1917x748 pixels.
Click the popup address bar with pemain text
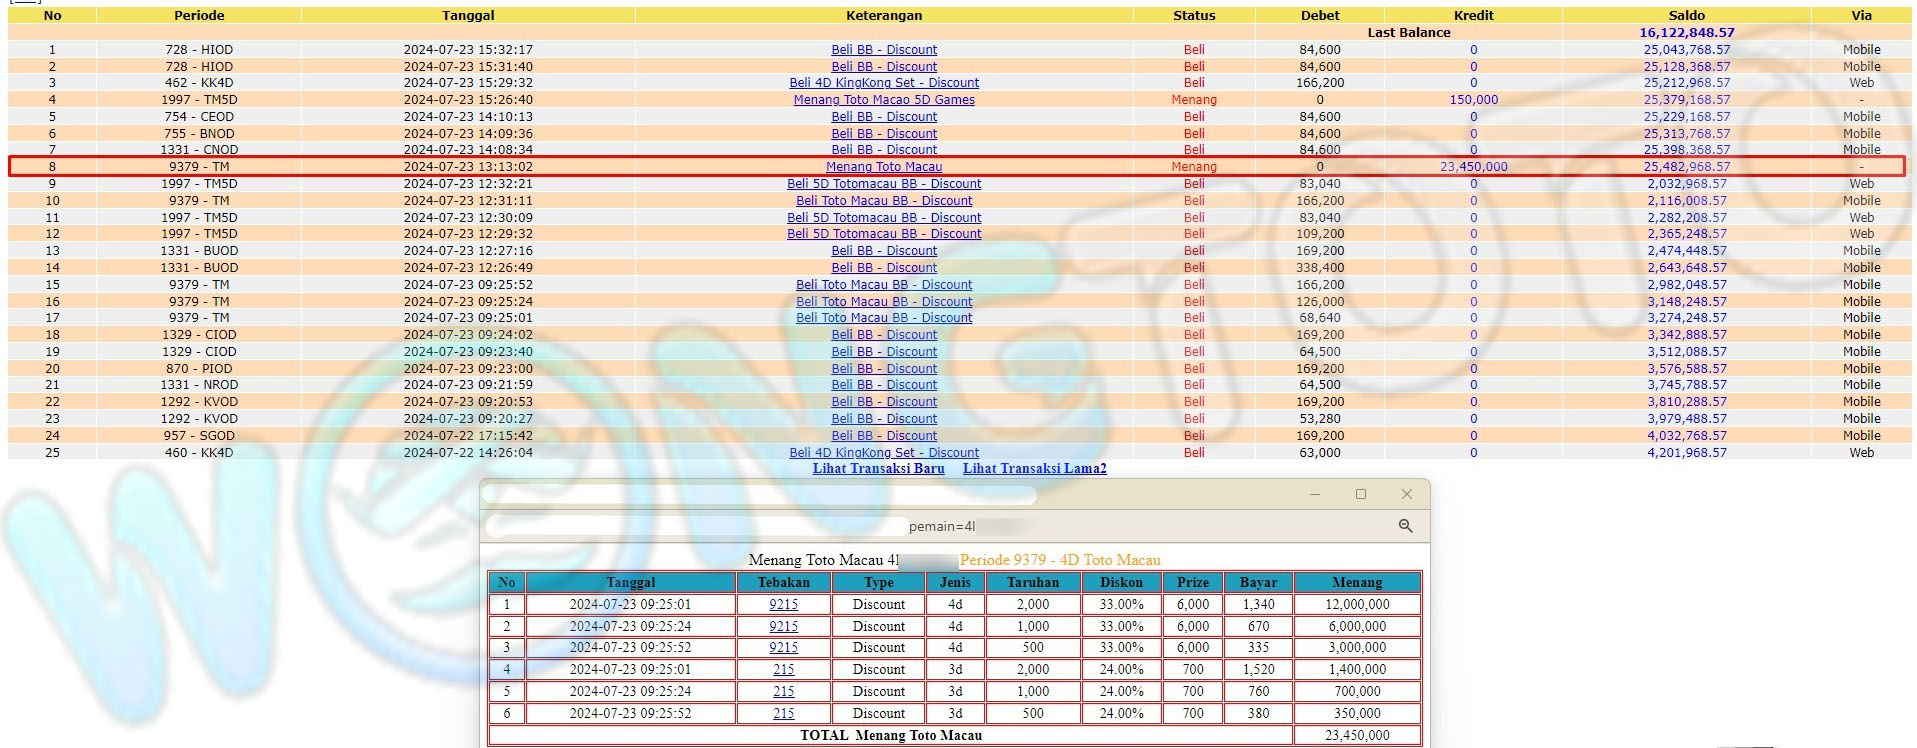940,526
